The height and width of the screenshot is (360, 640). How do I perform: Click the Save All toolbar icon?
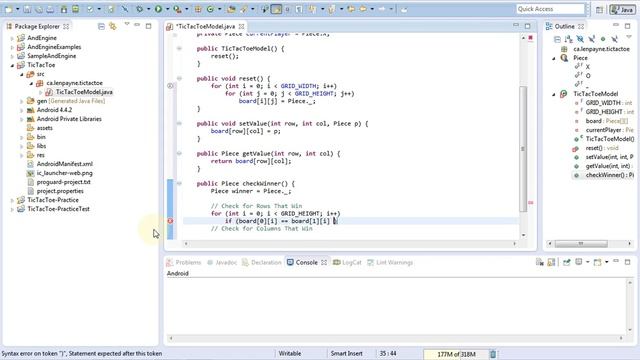(x=38, y=9)
